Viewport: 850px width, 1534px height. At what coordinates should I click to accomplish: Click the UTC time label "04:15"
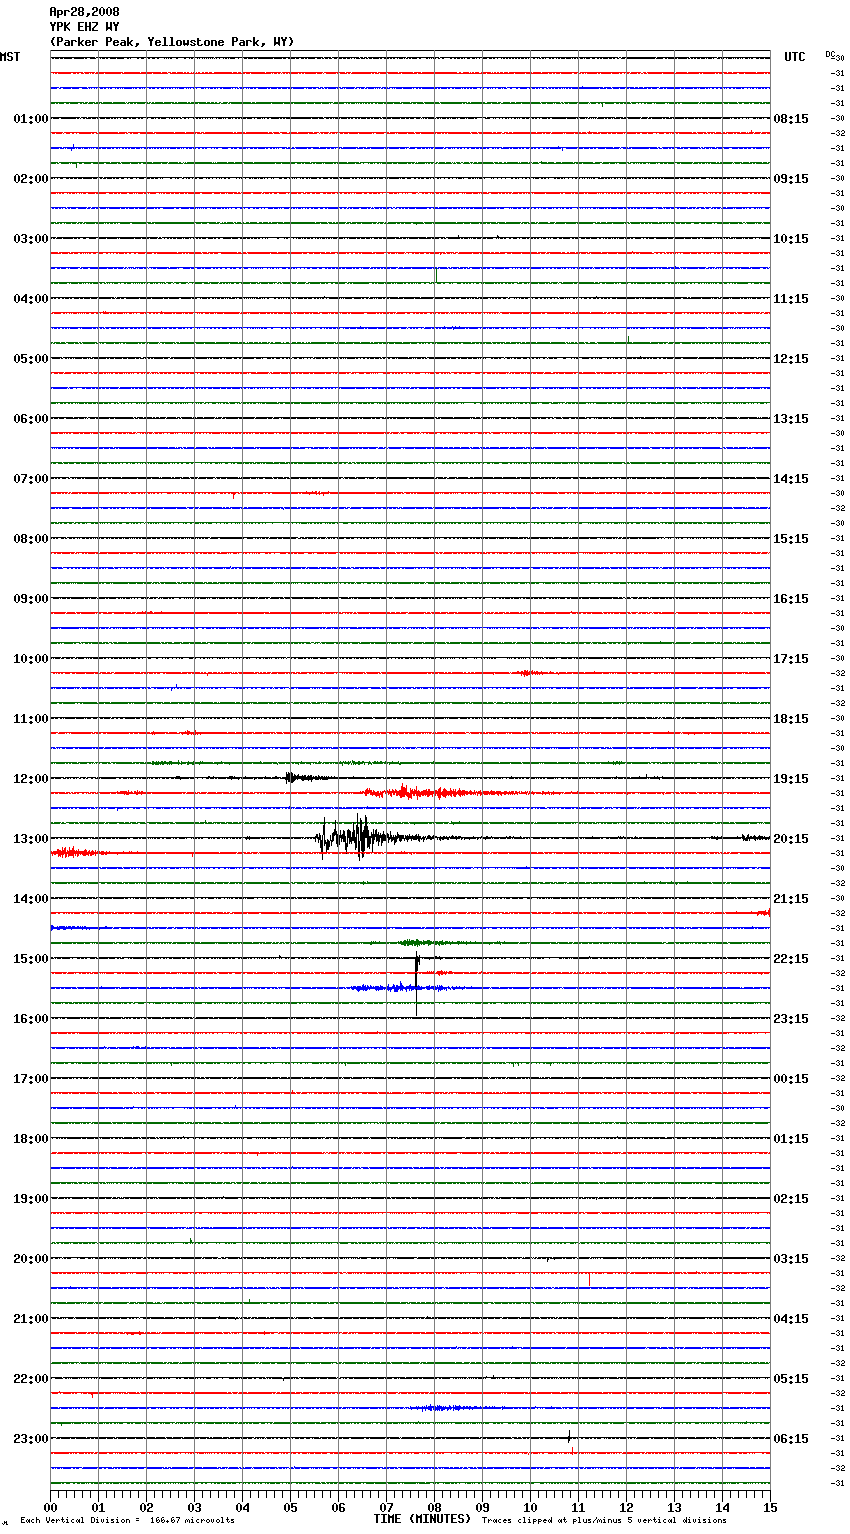click(791, 1319)
